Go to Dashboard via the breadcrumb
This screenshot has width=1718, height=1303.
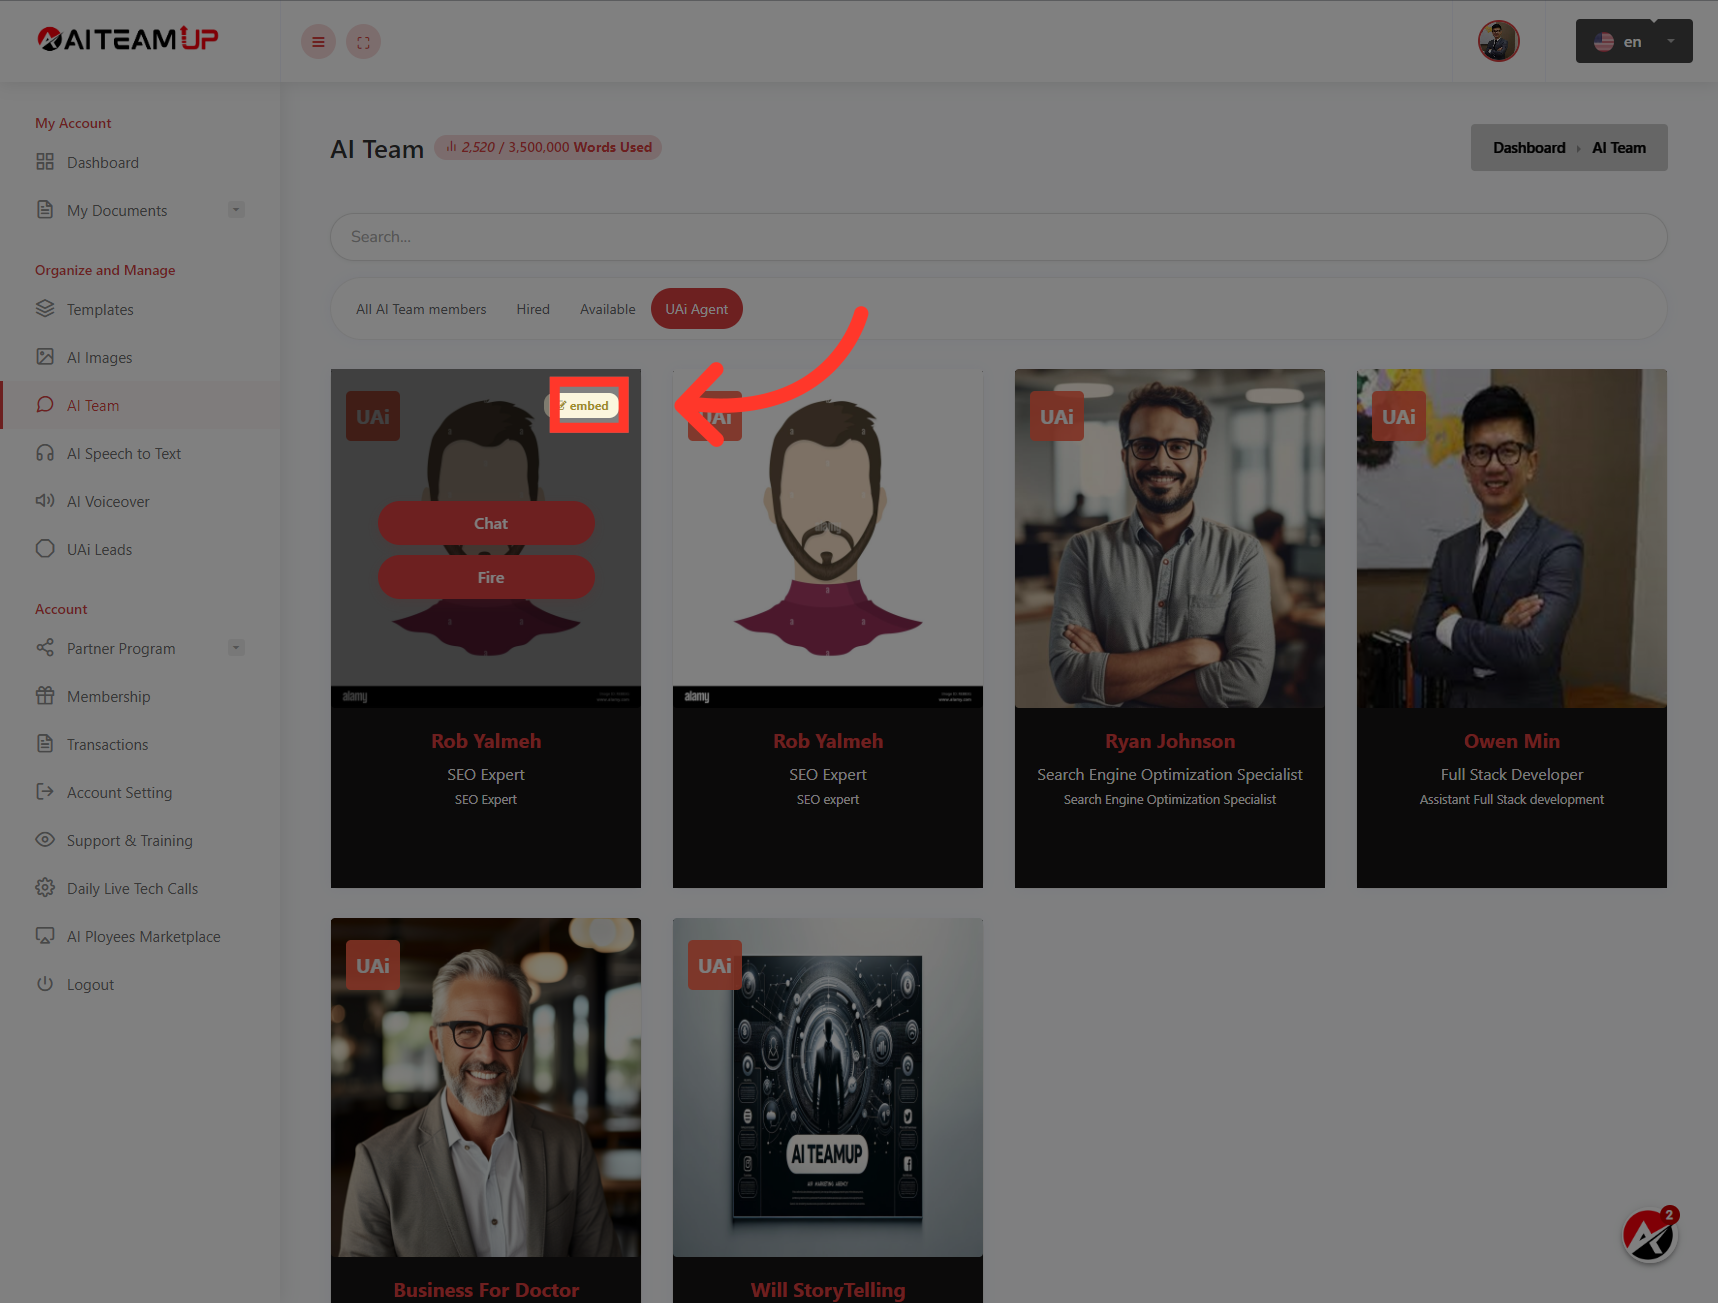point(1528,147)
